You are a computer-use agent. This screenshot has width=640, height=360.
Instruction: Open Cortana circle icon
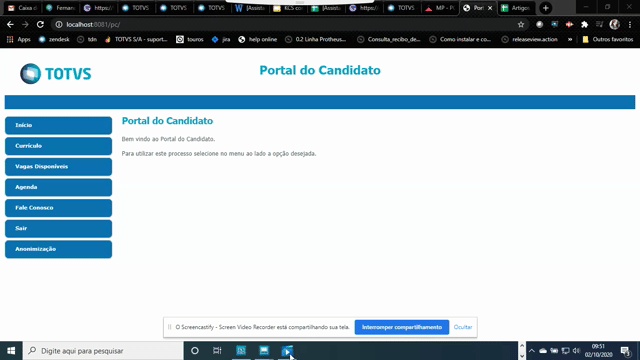pos(195,351)
